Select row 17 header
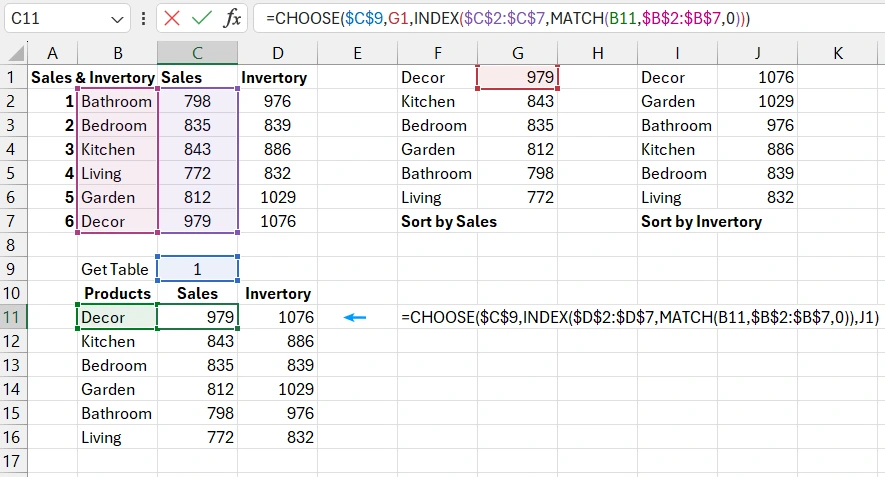Viewport: 885px width, 477px height. (x=13, y=461)
